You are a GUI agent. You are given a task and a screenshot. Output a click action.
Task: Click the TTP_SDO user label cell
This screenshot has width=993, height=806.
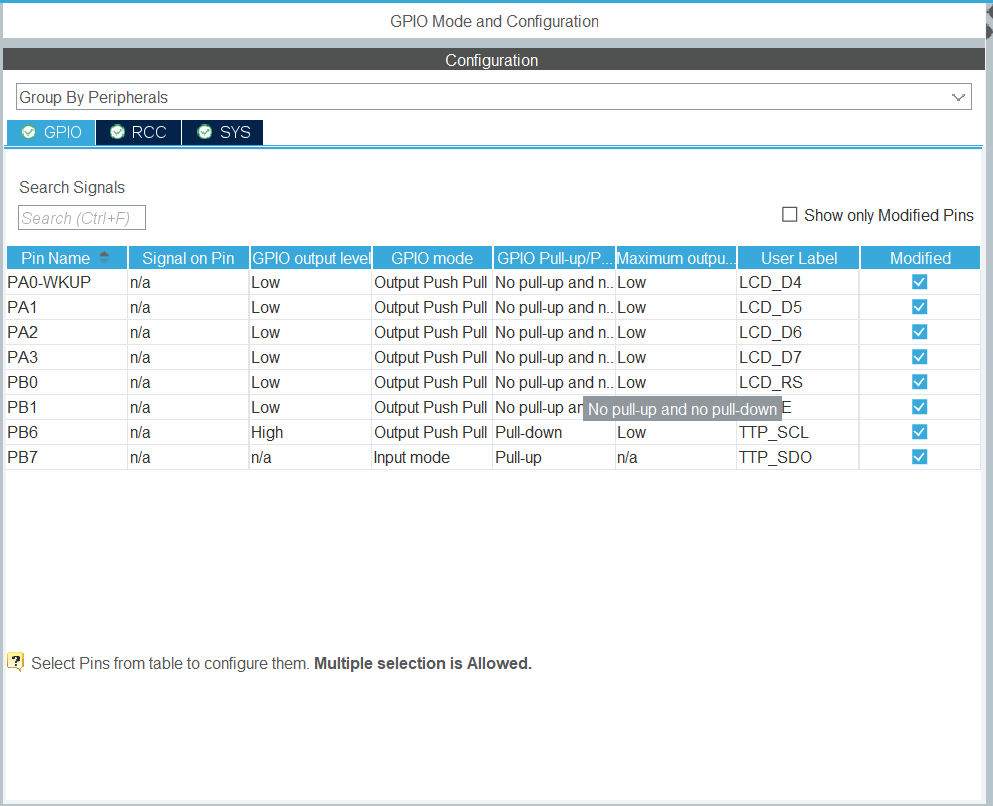pos(798,457)
